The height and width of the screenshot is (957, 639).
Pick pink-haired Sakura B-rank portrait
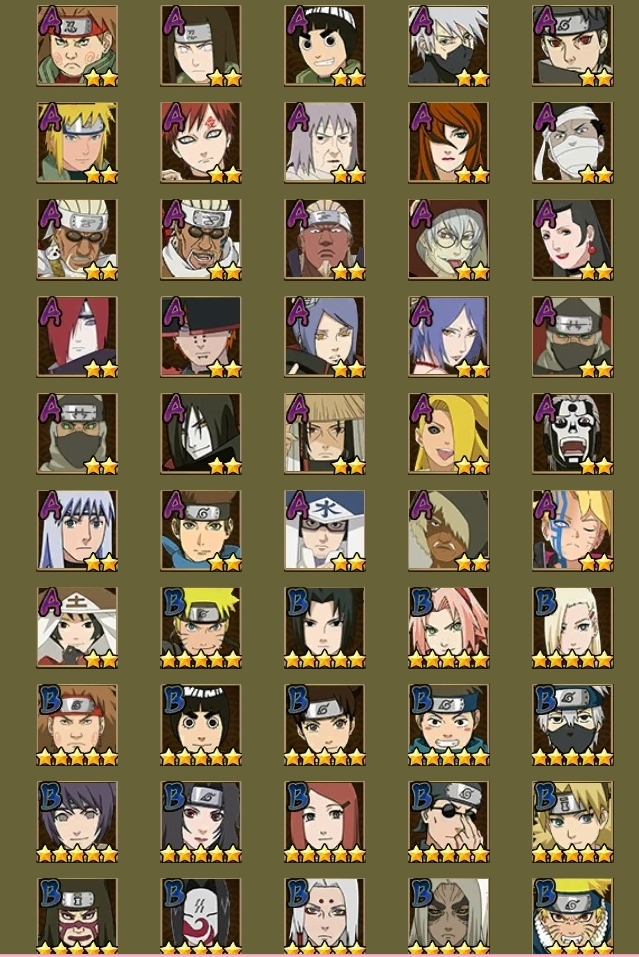(449, 627)
